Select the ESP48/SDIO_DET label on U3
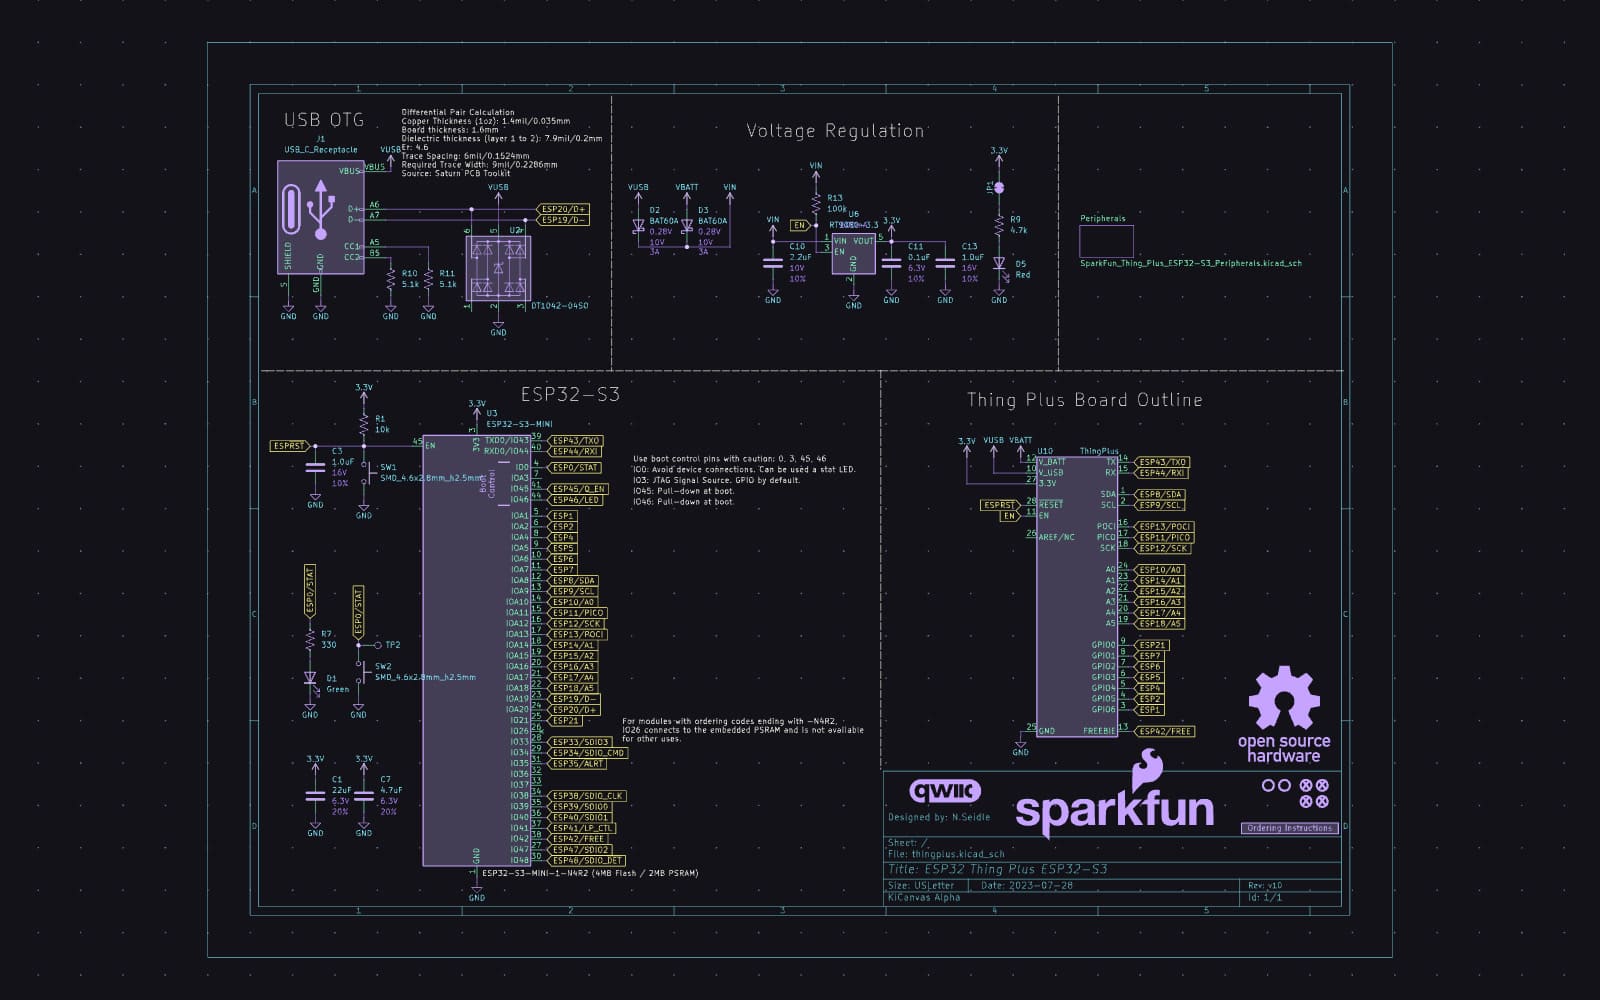The image size is (1600, 1000). point(587,860)
